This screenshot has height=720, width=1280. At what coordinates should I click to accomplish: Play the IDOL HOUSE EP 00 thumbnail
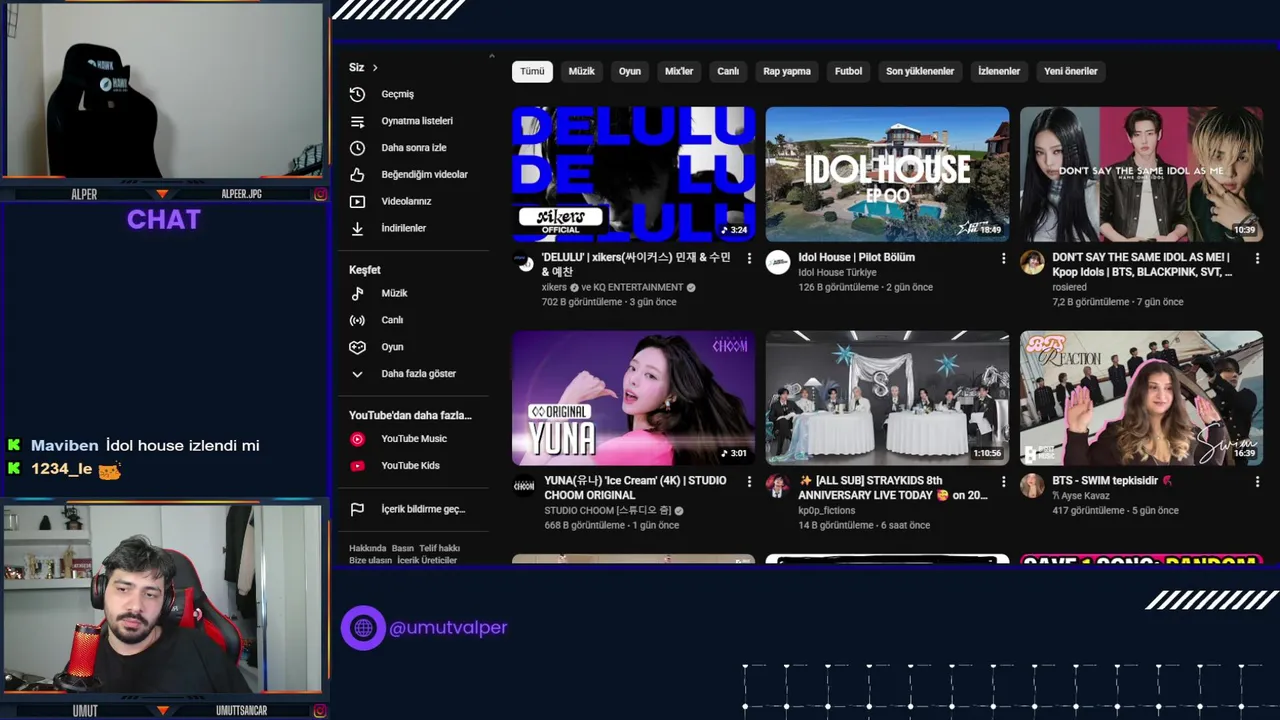click(x=887, y=174)
